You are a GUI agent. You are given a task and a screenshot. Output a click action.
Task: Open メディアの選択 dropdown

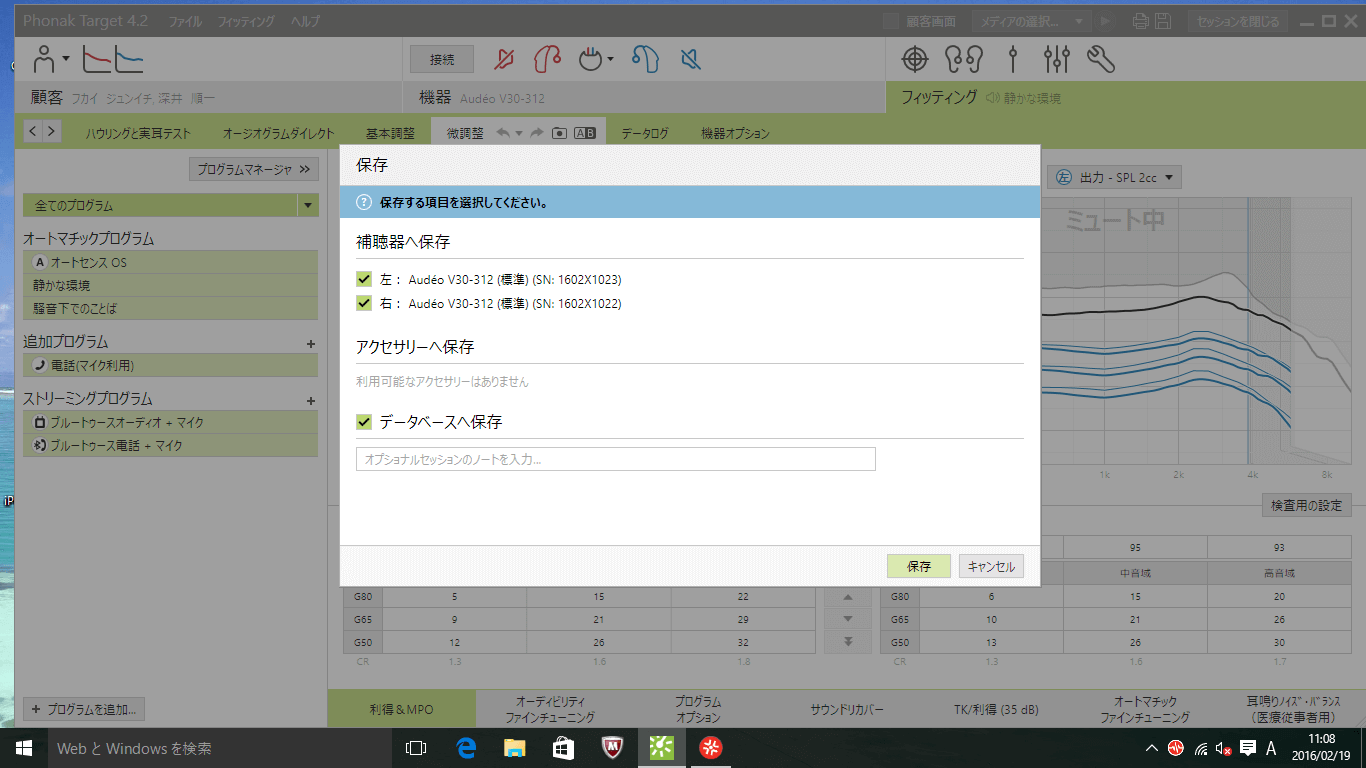tap(1033, 21)
